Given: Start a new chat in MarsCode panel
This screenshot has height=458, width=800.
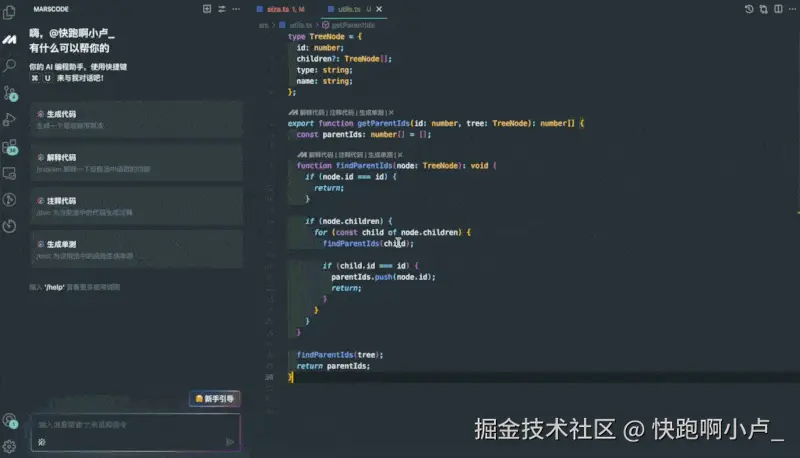Looking at the screenshot, I should (207, 9).
